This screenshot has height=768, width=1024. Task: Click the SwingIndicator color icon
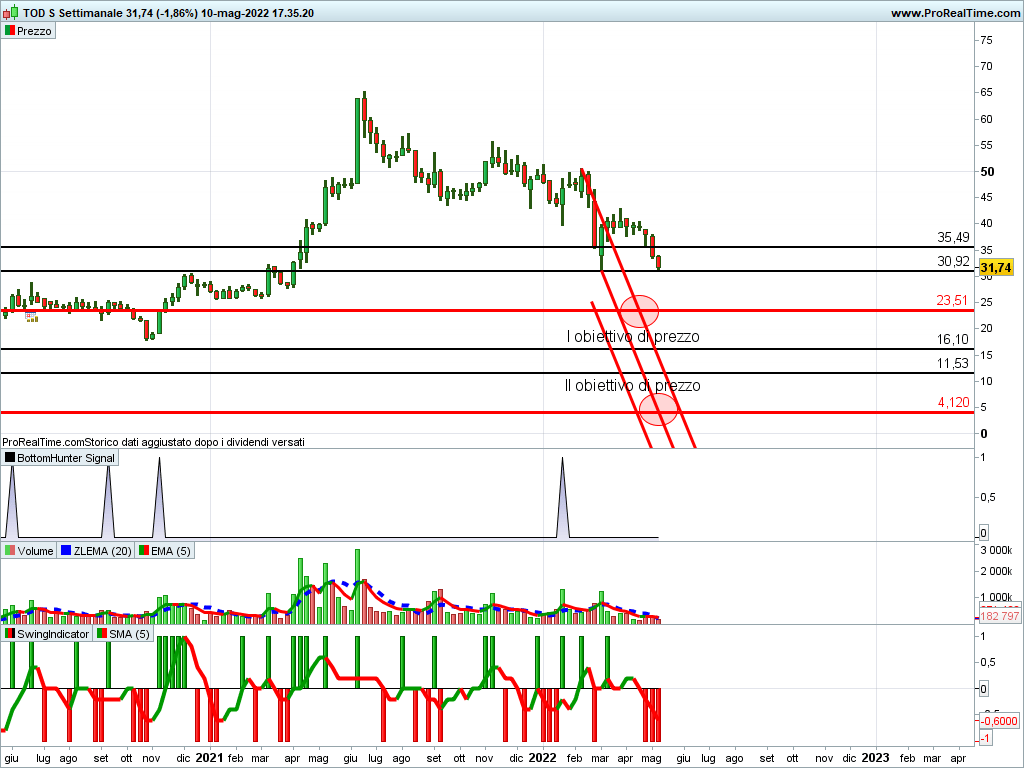point(9,634)
